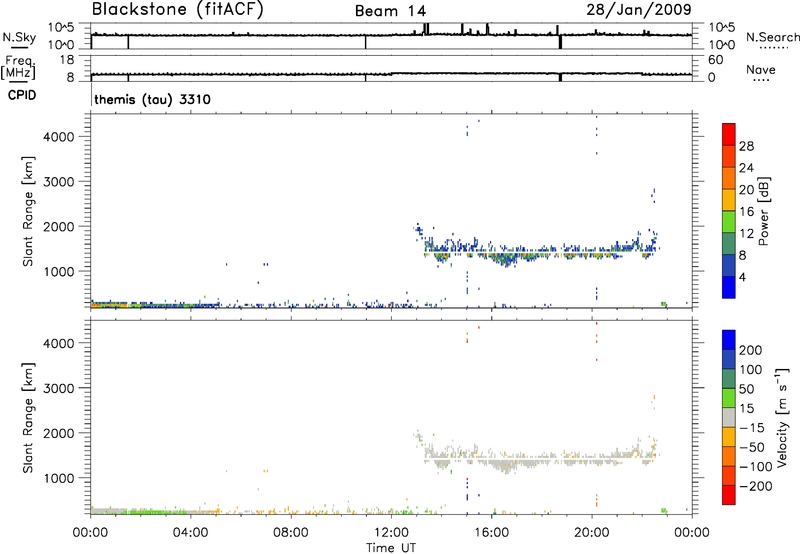
Task: Select 'Slant Range [km]' label of velocity panel
Action: [x=28, y=418]
